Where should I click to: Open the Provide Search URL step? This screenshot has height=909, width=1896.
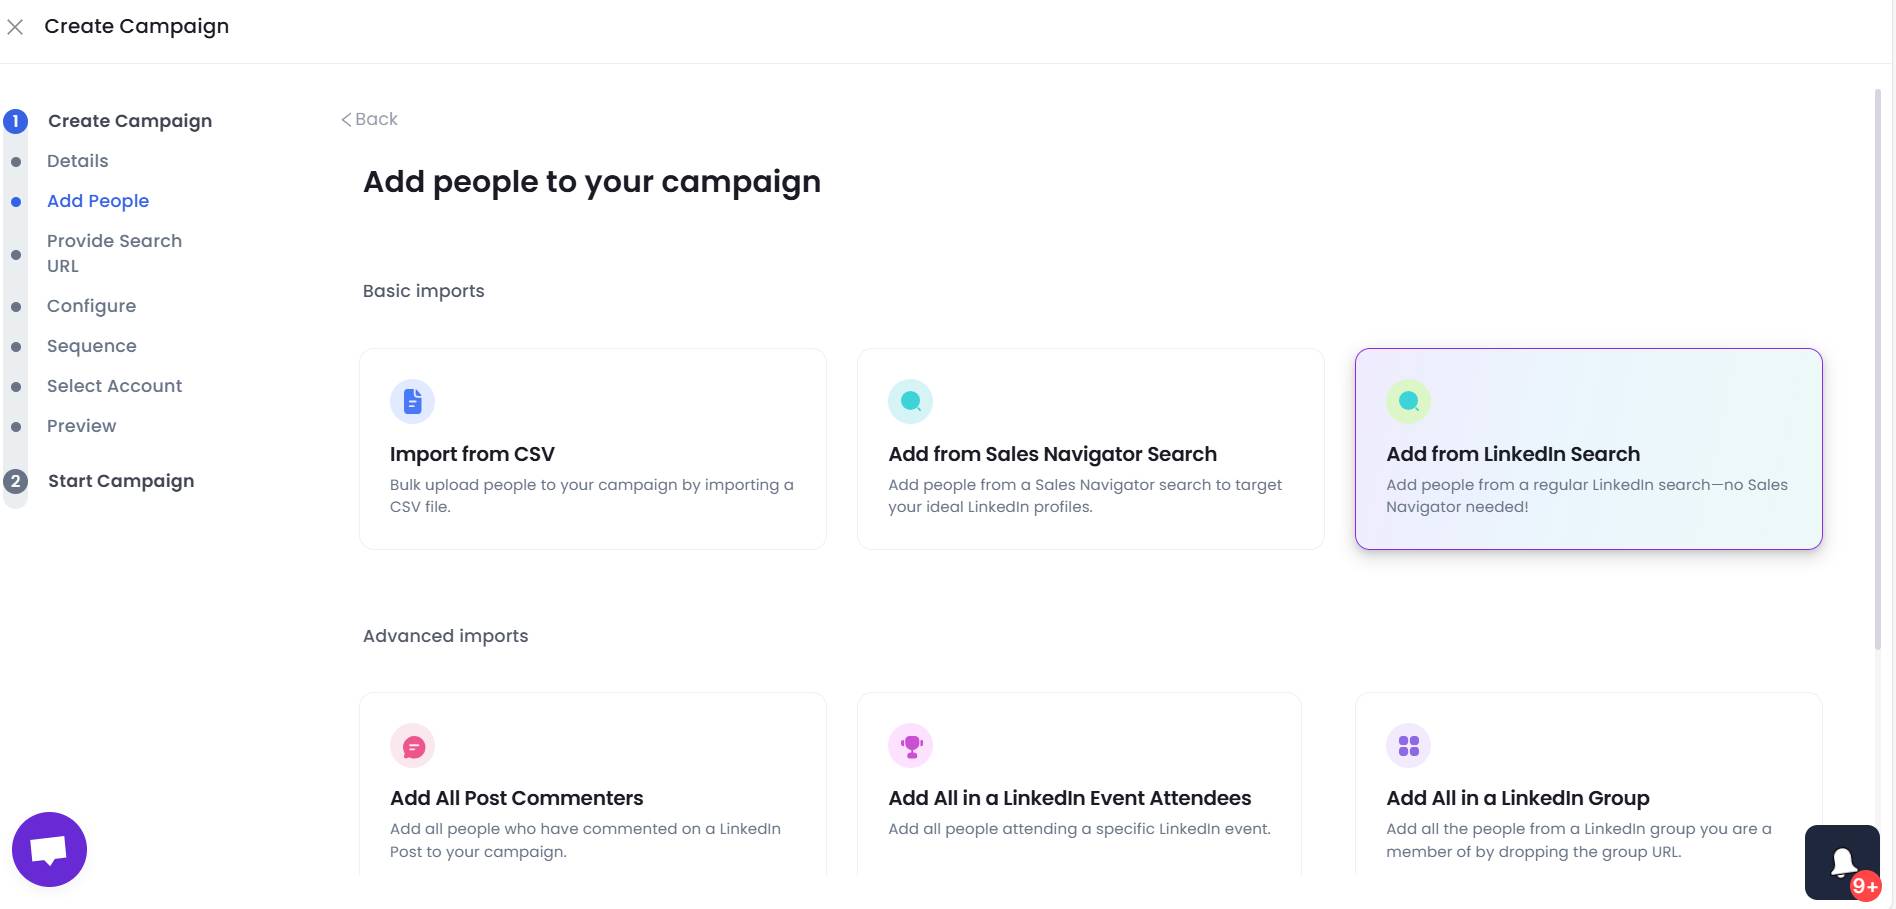[114, 253]
